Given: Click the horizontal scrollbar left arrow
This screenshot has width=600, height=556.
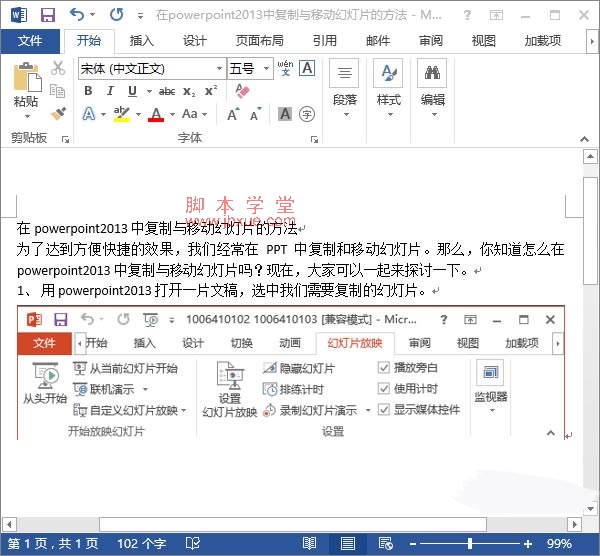Looking at the screenshot, I should (x=9, y=524).
